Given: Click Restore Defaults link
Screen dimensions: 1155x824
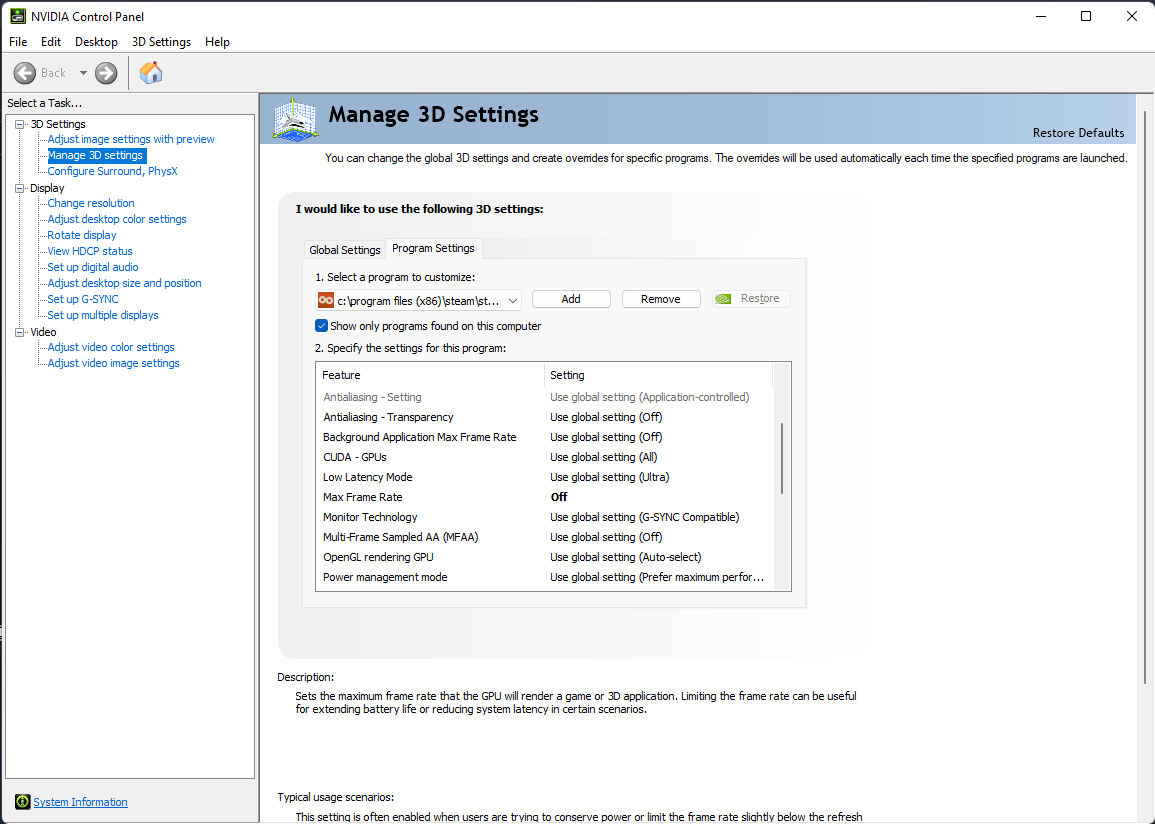Looking at the screenshot, I should 1078,133.
